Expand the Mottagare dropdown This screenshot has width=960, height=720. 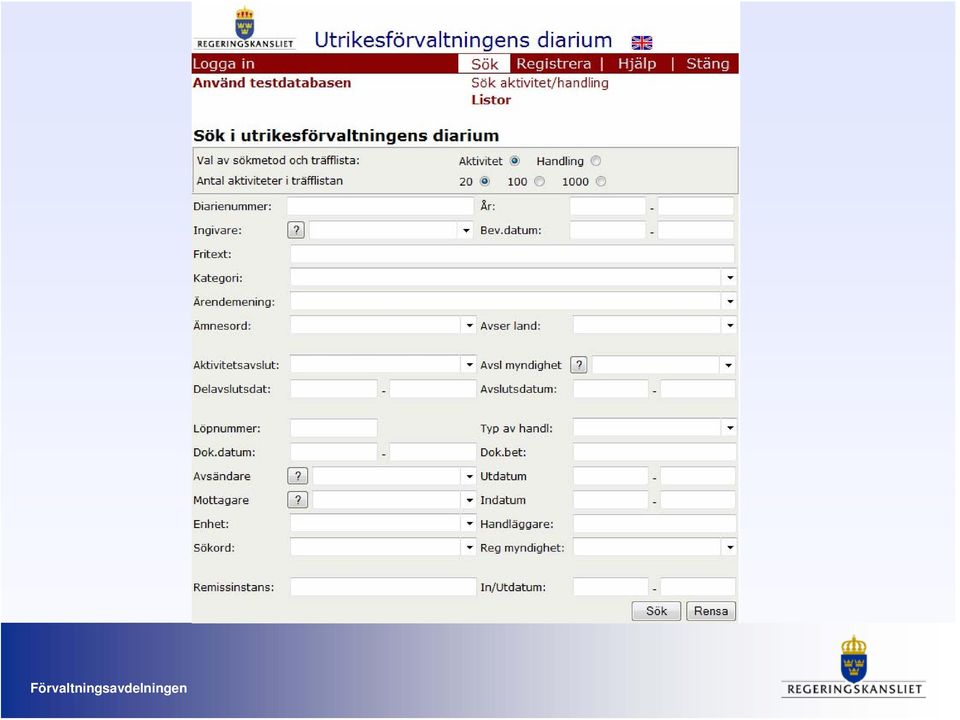pyautogui.click(x=469, y=500)
